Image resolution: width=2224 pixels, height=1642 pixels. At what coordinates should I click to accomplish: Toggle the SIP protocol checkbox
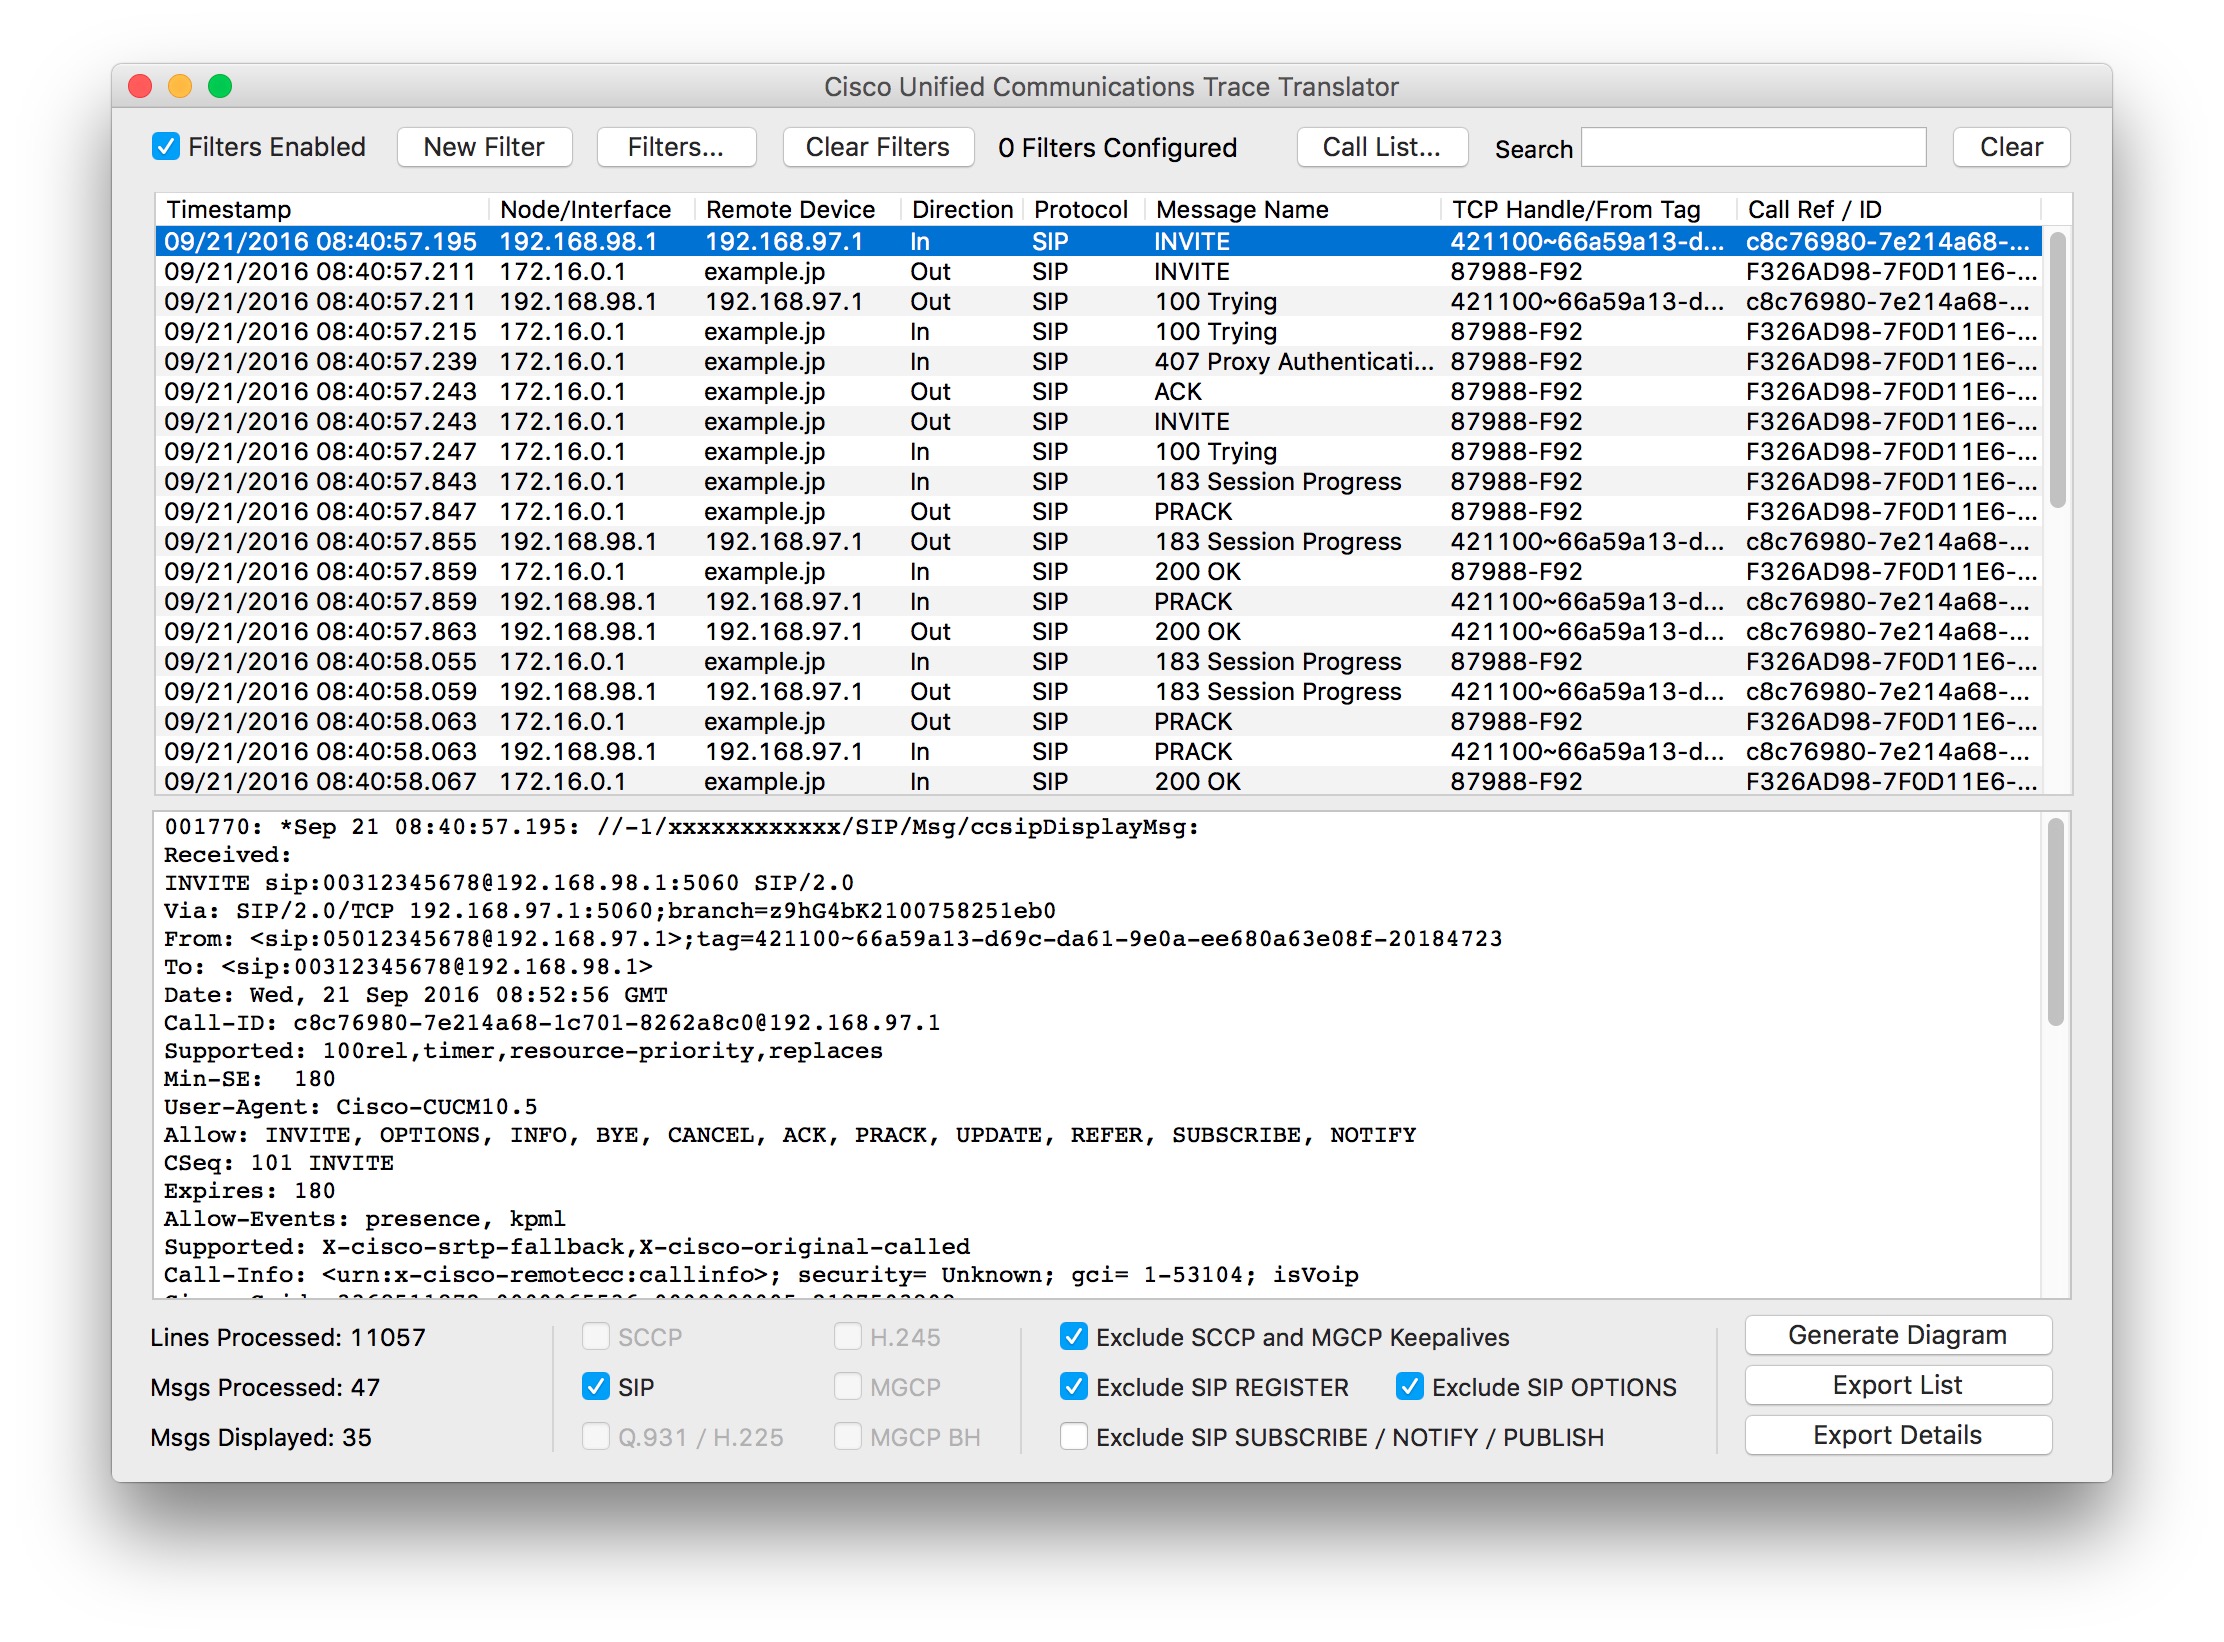click(596, 1386)
